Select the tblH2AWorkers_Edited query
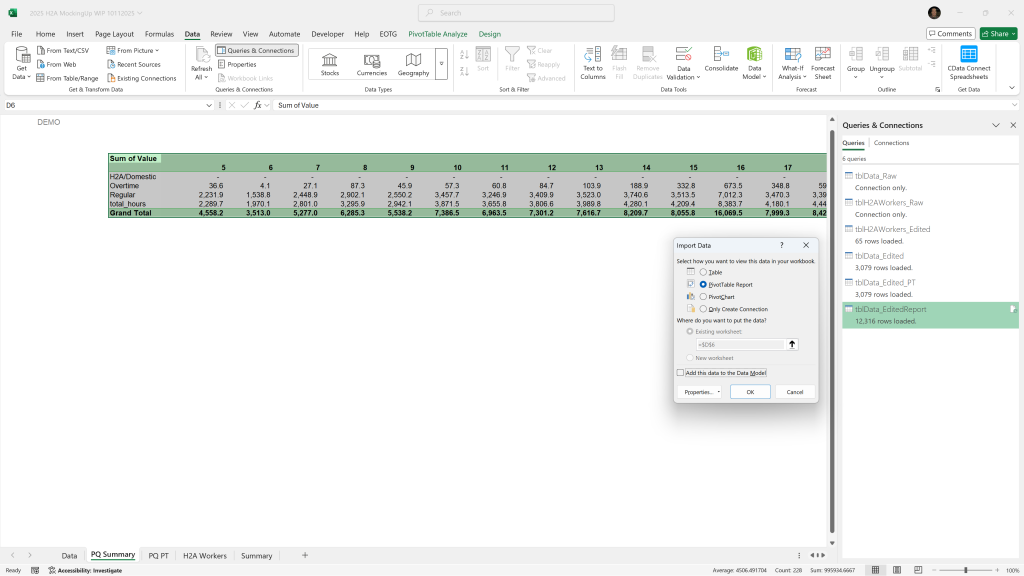The image size is (1024, 576). click(x=929, y=235)
